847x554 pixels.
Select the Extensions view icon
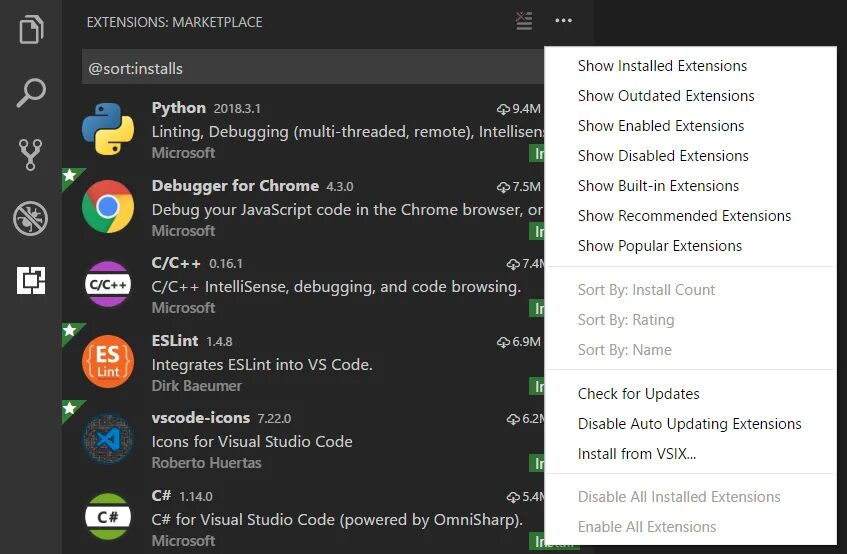(32, 282)
